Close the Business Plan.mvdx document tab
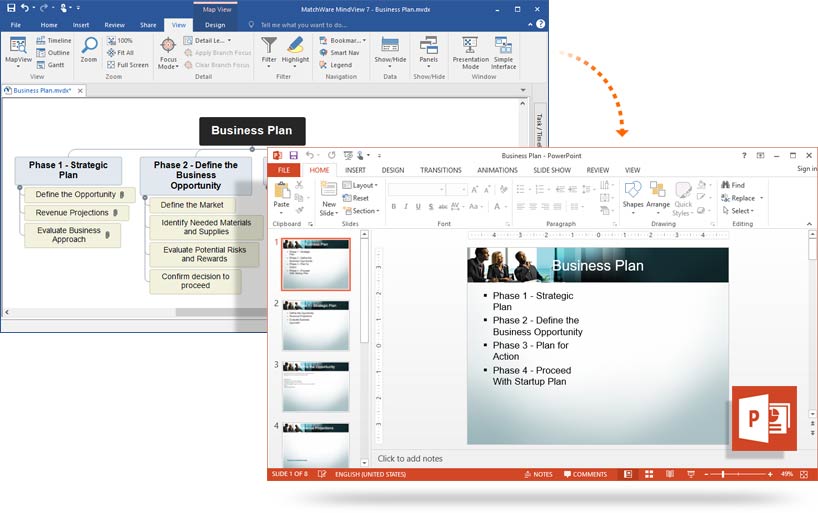Image resolution: width=818 pixels, height=513 pixels. pyautogui.click(x=80, y=90)
